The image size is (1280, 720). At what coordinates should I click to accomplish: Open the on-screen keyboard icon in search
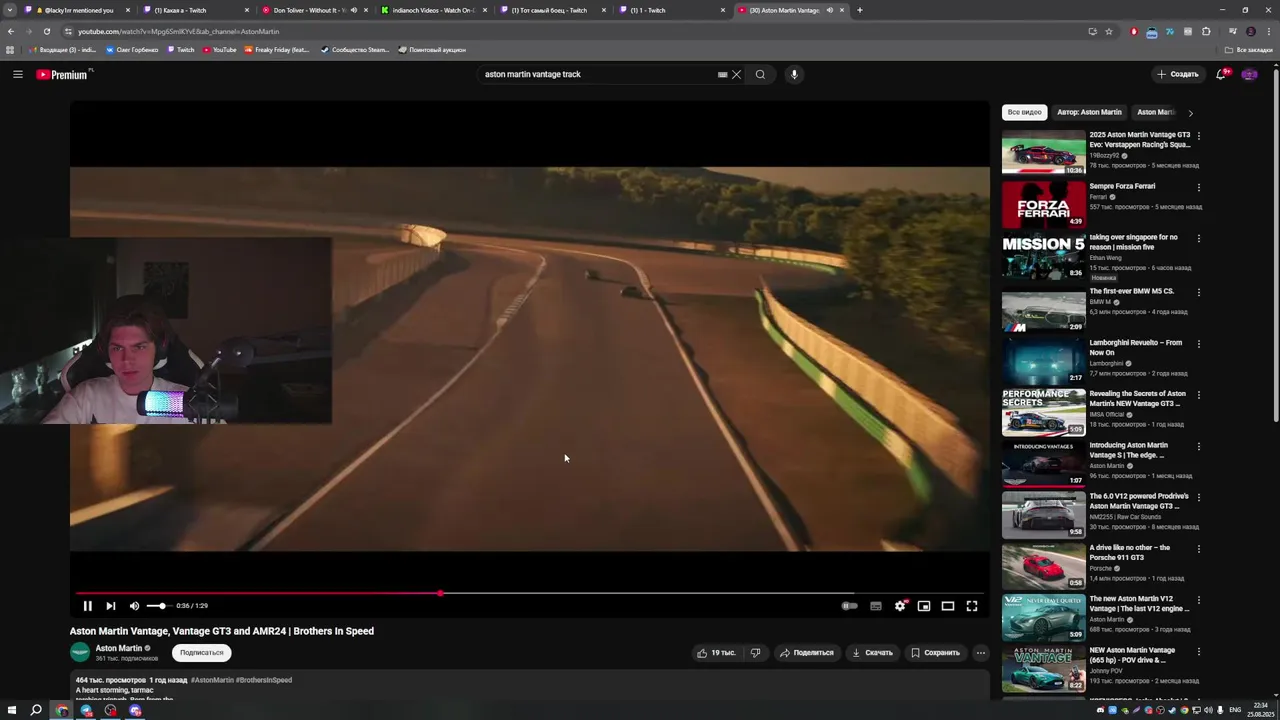(722, 74)
